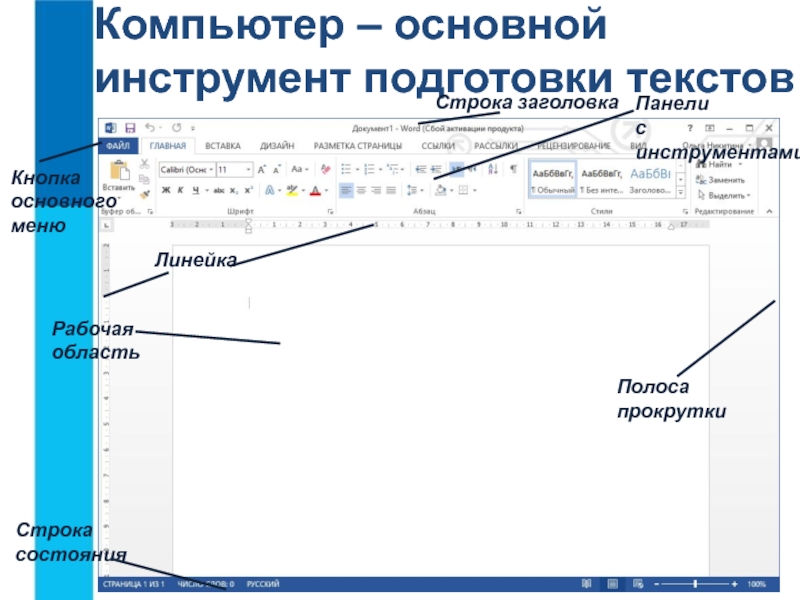Clear all formatting with the eraser icon

pyautogui.click(x=325, y=169)
